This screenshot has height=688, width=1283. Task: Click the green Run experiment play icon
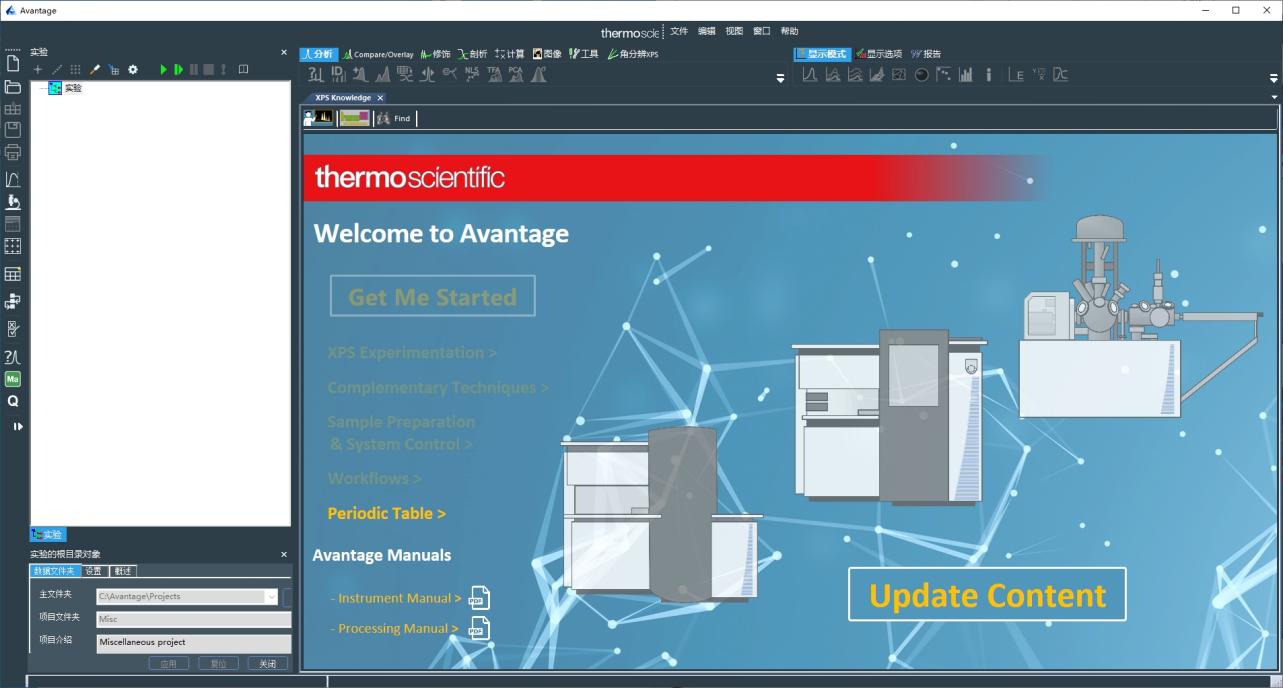pos(164,70)
